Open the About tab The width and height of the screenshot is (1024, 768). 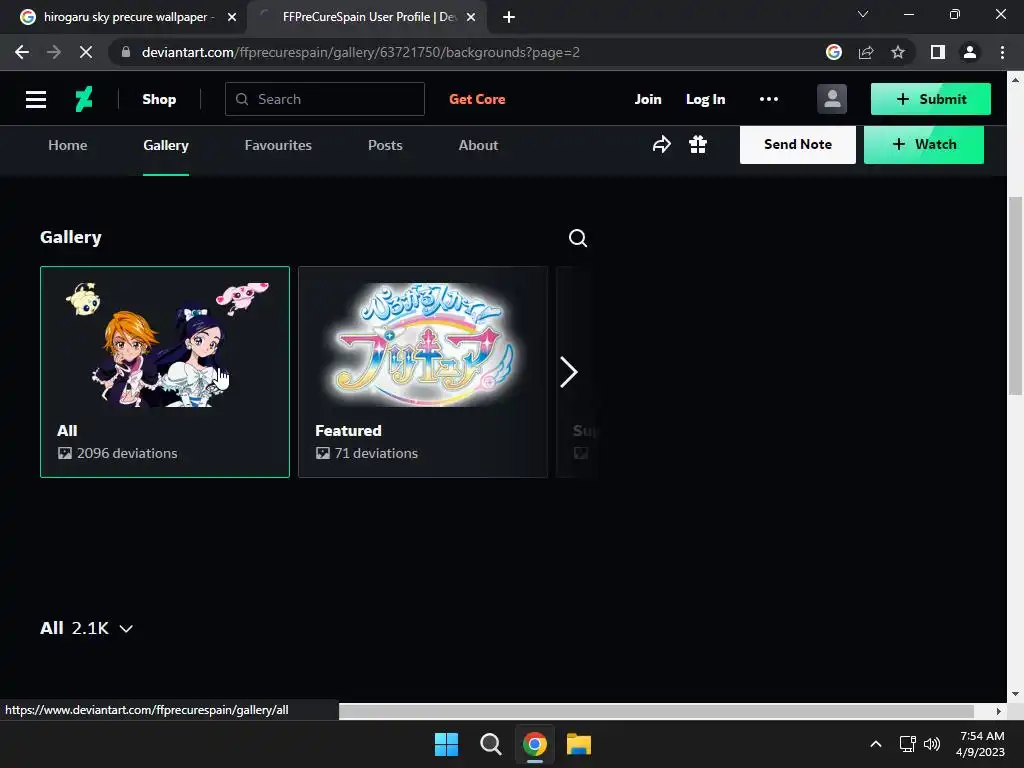click(x=478, y=145)
